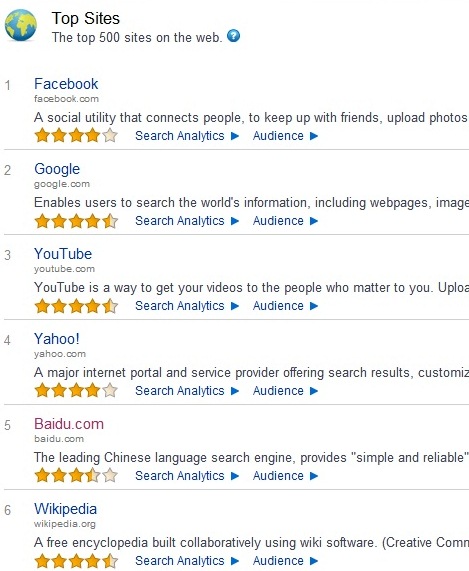Expand Audience for Wikipedia
This screenshot has height=571, width=469.
(286, 561)
